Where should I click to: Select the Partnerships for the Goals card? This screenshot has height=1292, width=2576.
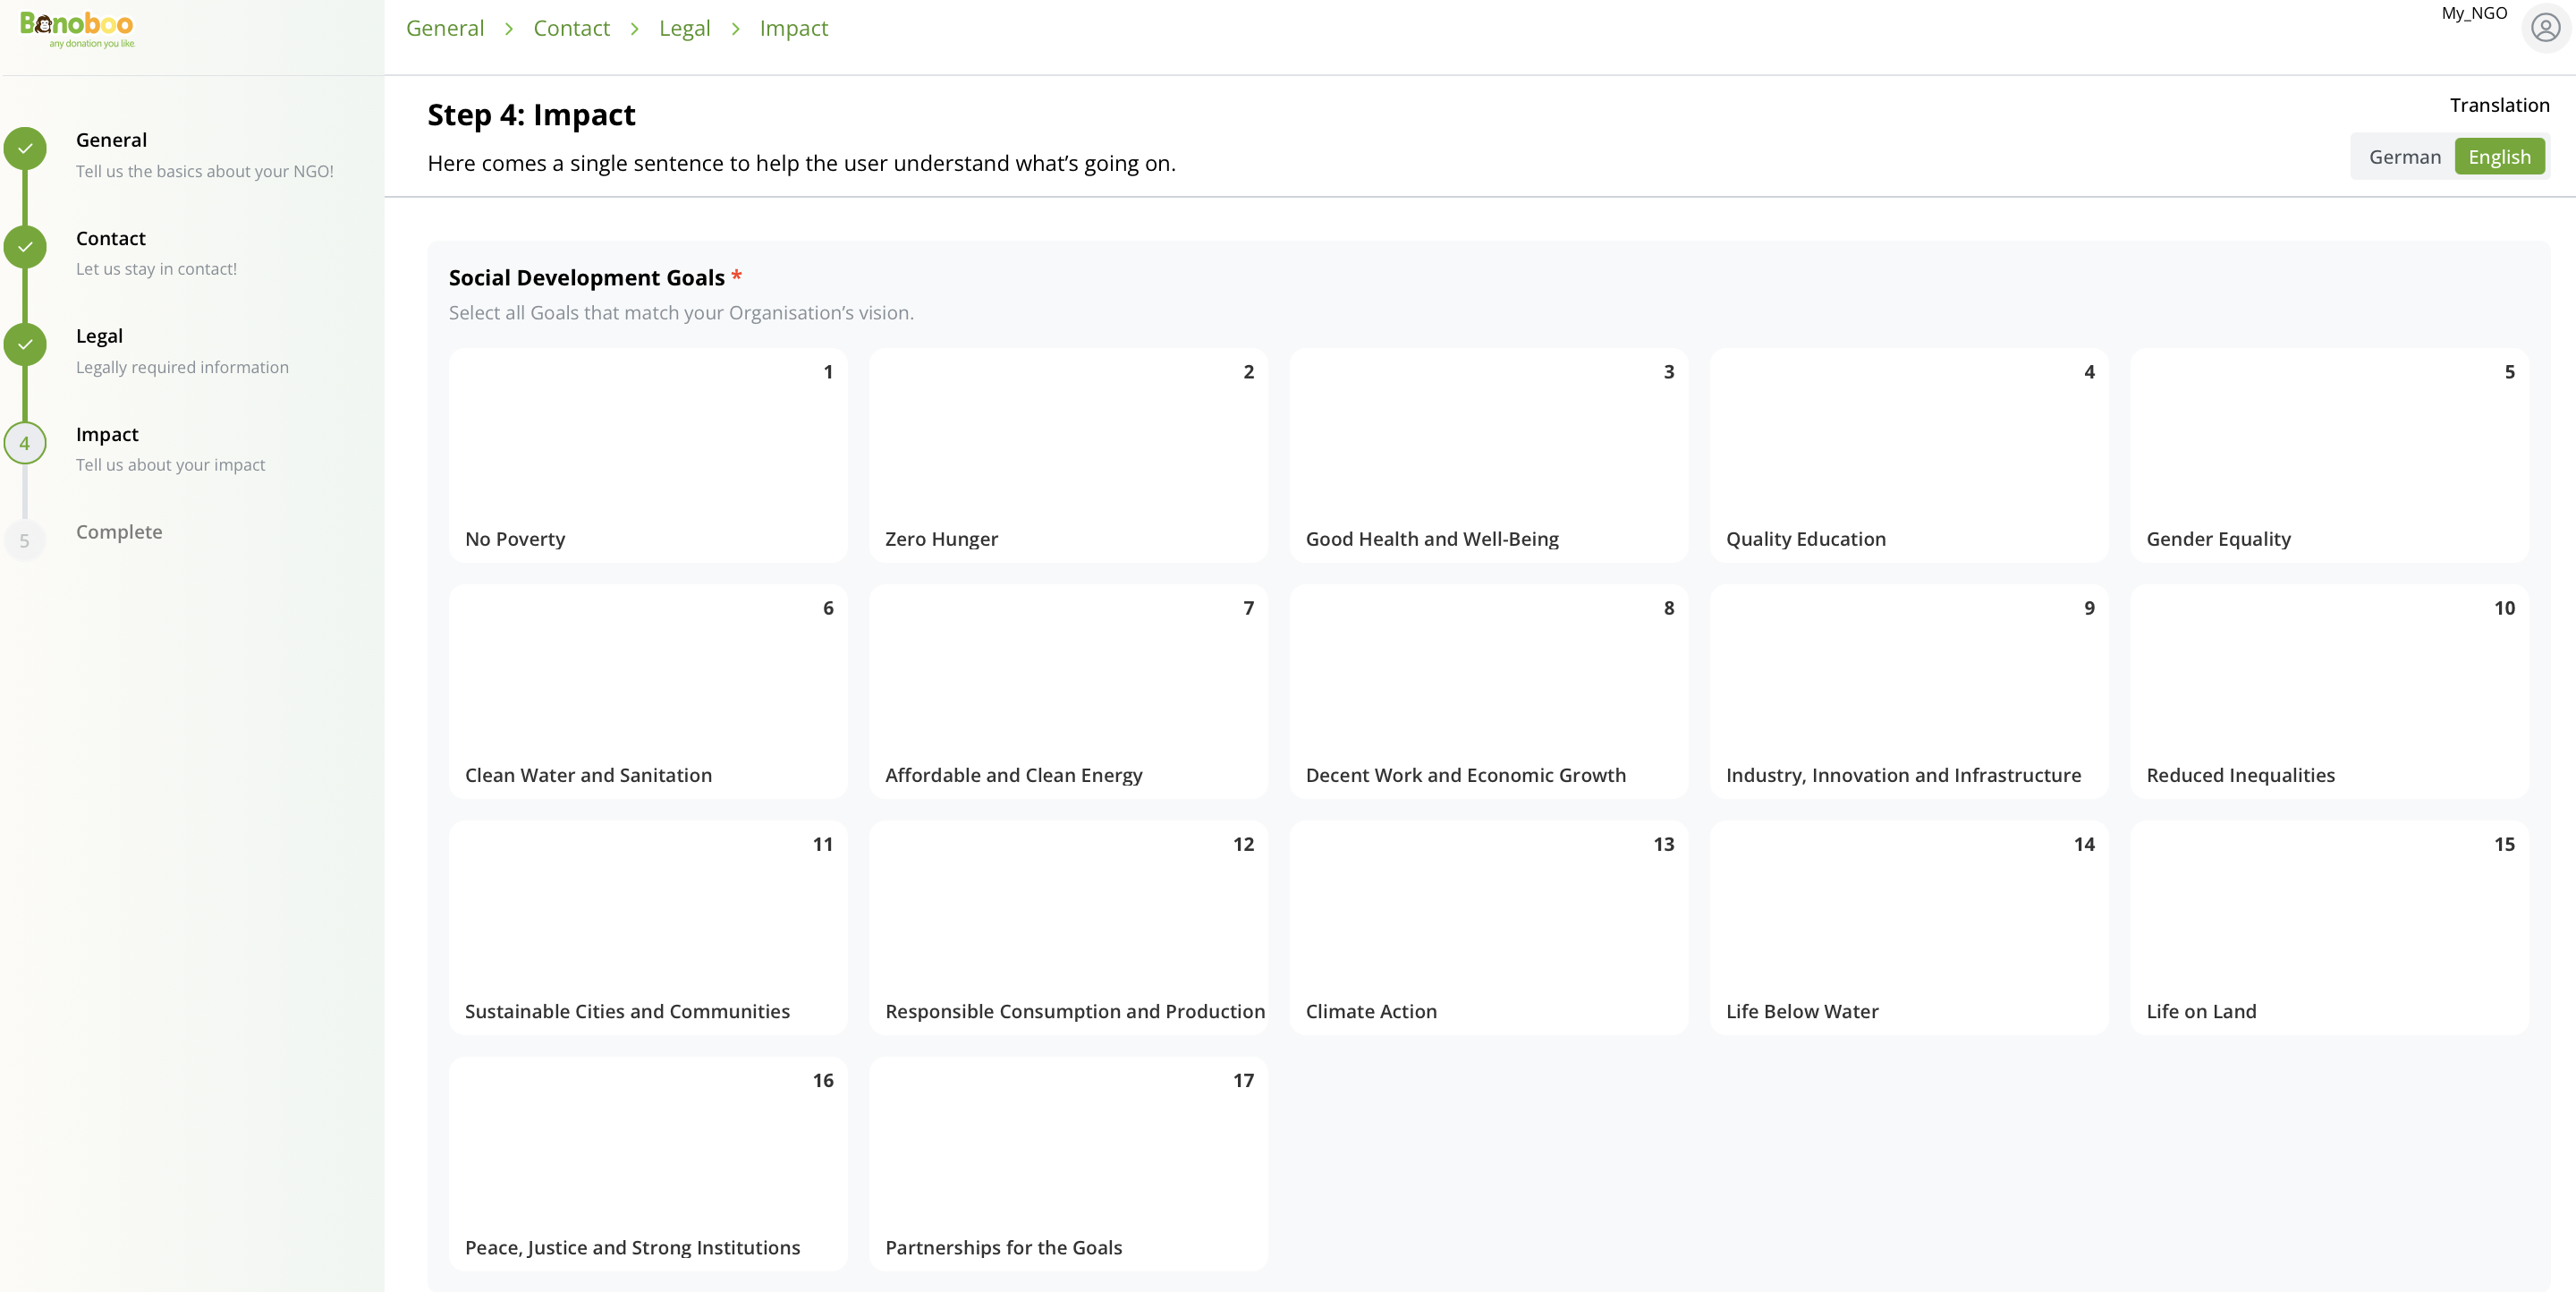(1067, 1164)
